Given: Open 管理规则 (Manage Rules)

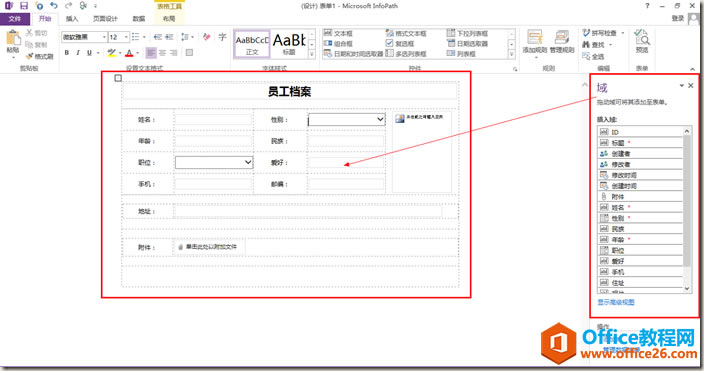Looking at the screenshot, I should [562, 42].
